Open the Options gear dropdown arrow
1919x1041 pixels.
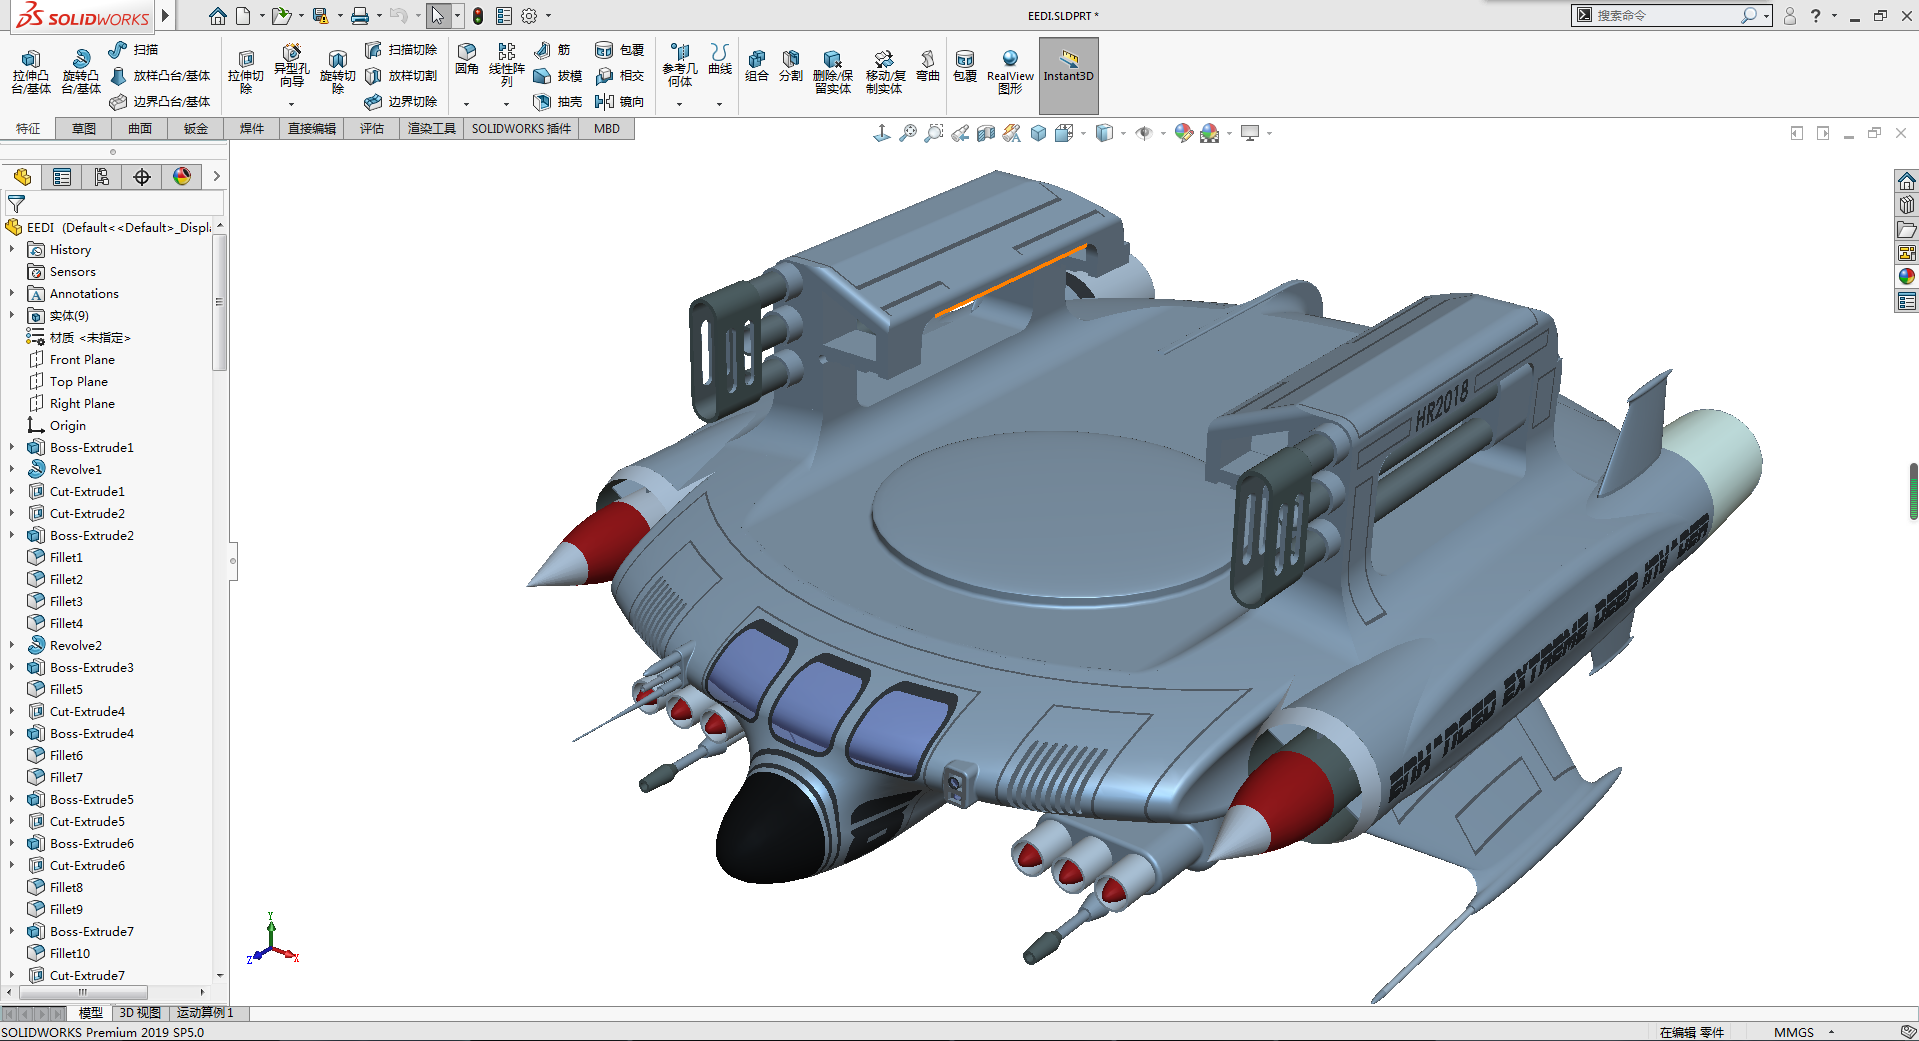click(x=548, y=16)
